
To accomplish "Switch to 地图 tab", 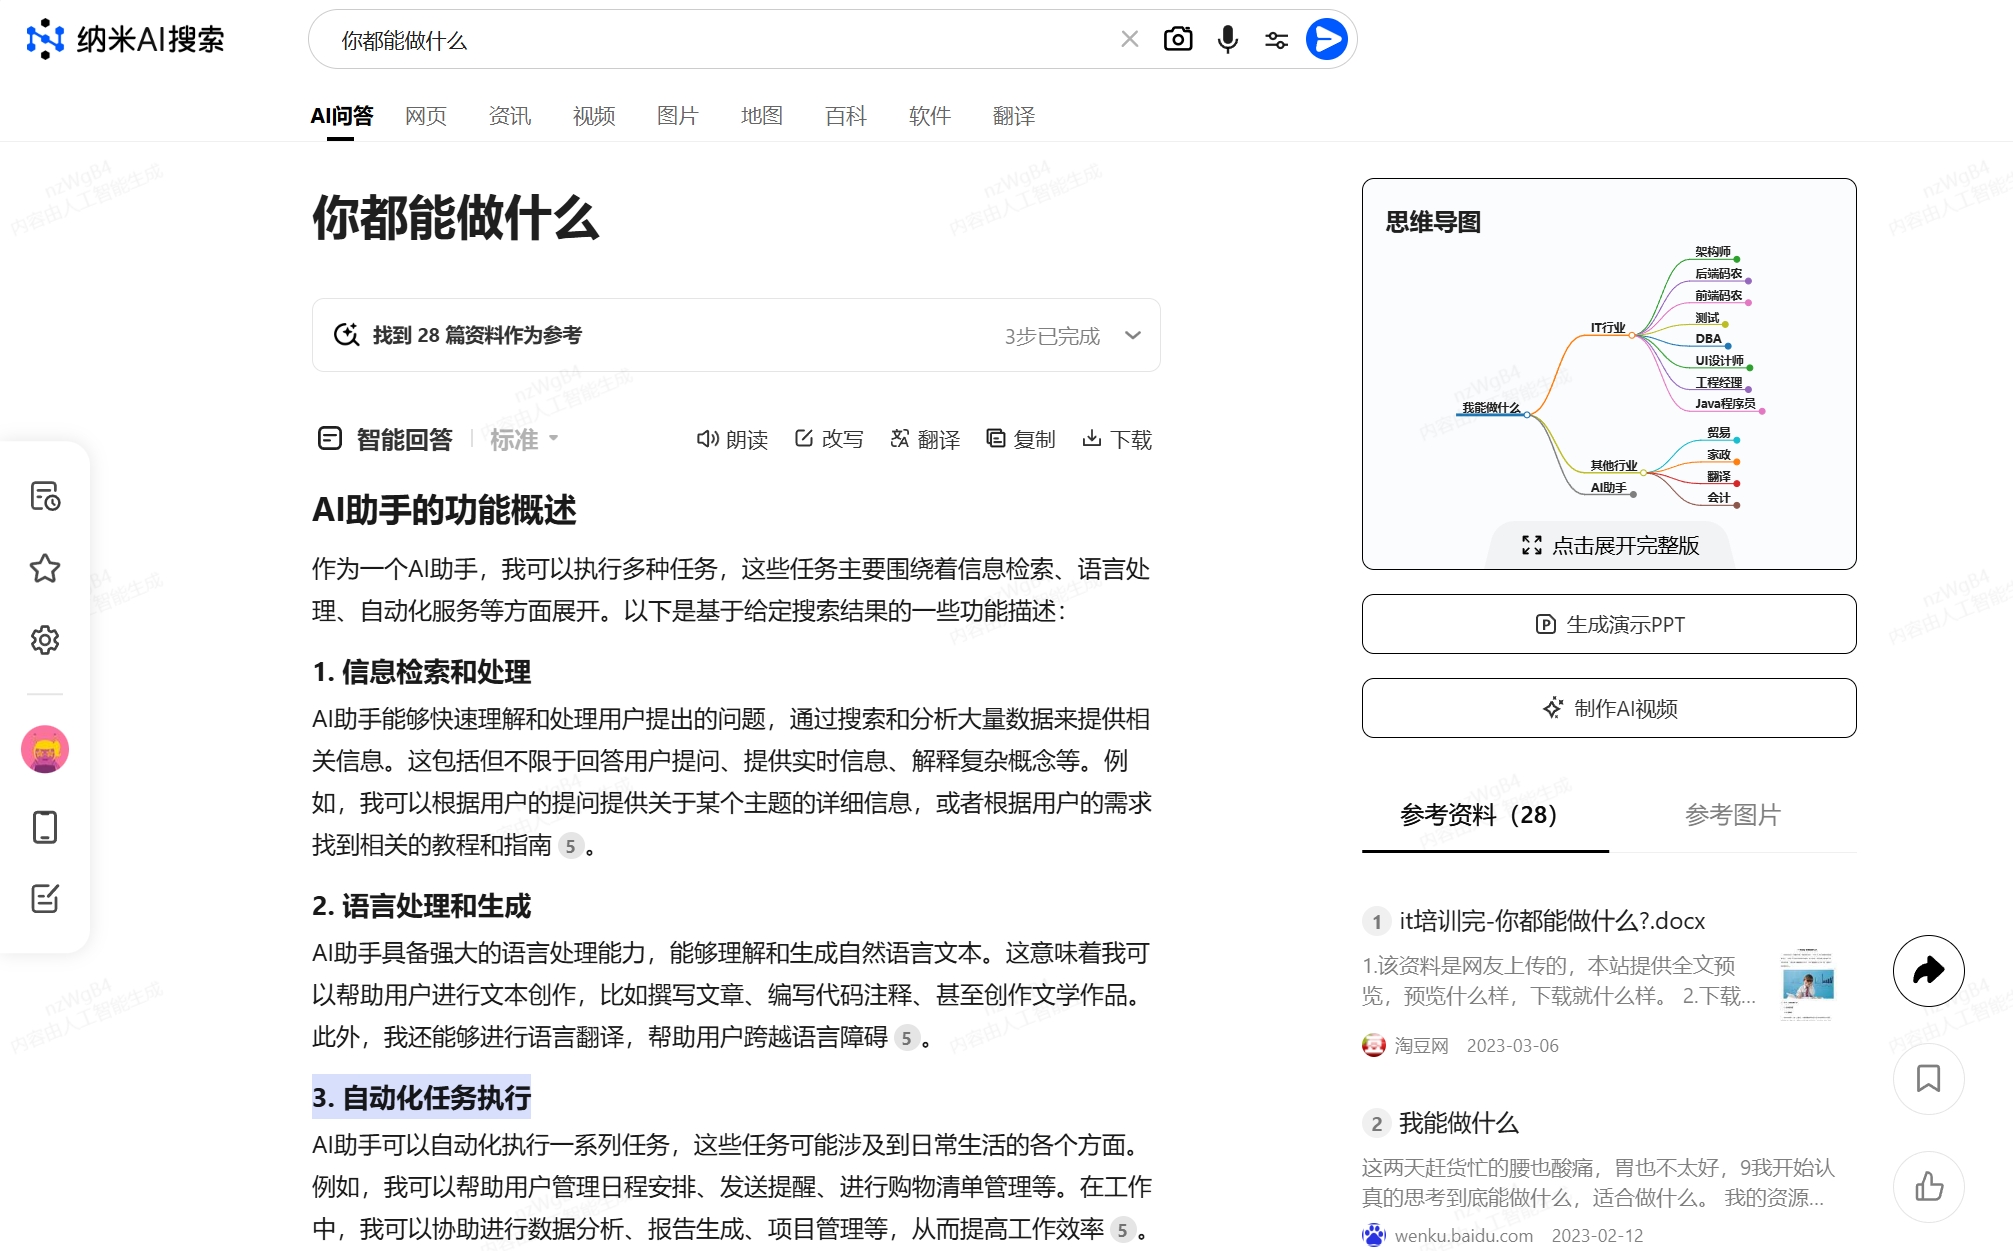I will tap(762, 116).
